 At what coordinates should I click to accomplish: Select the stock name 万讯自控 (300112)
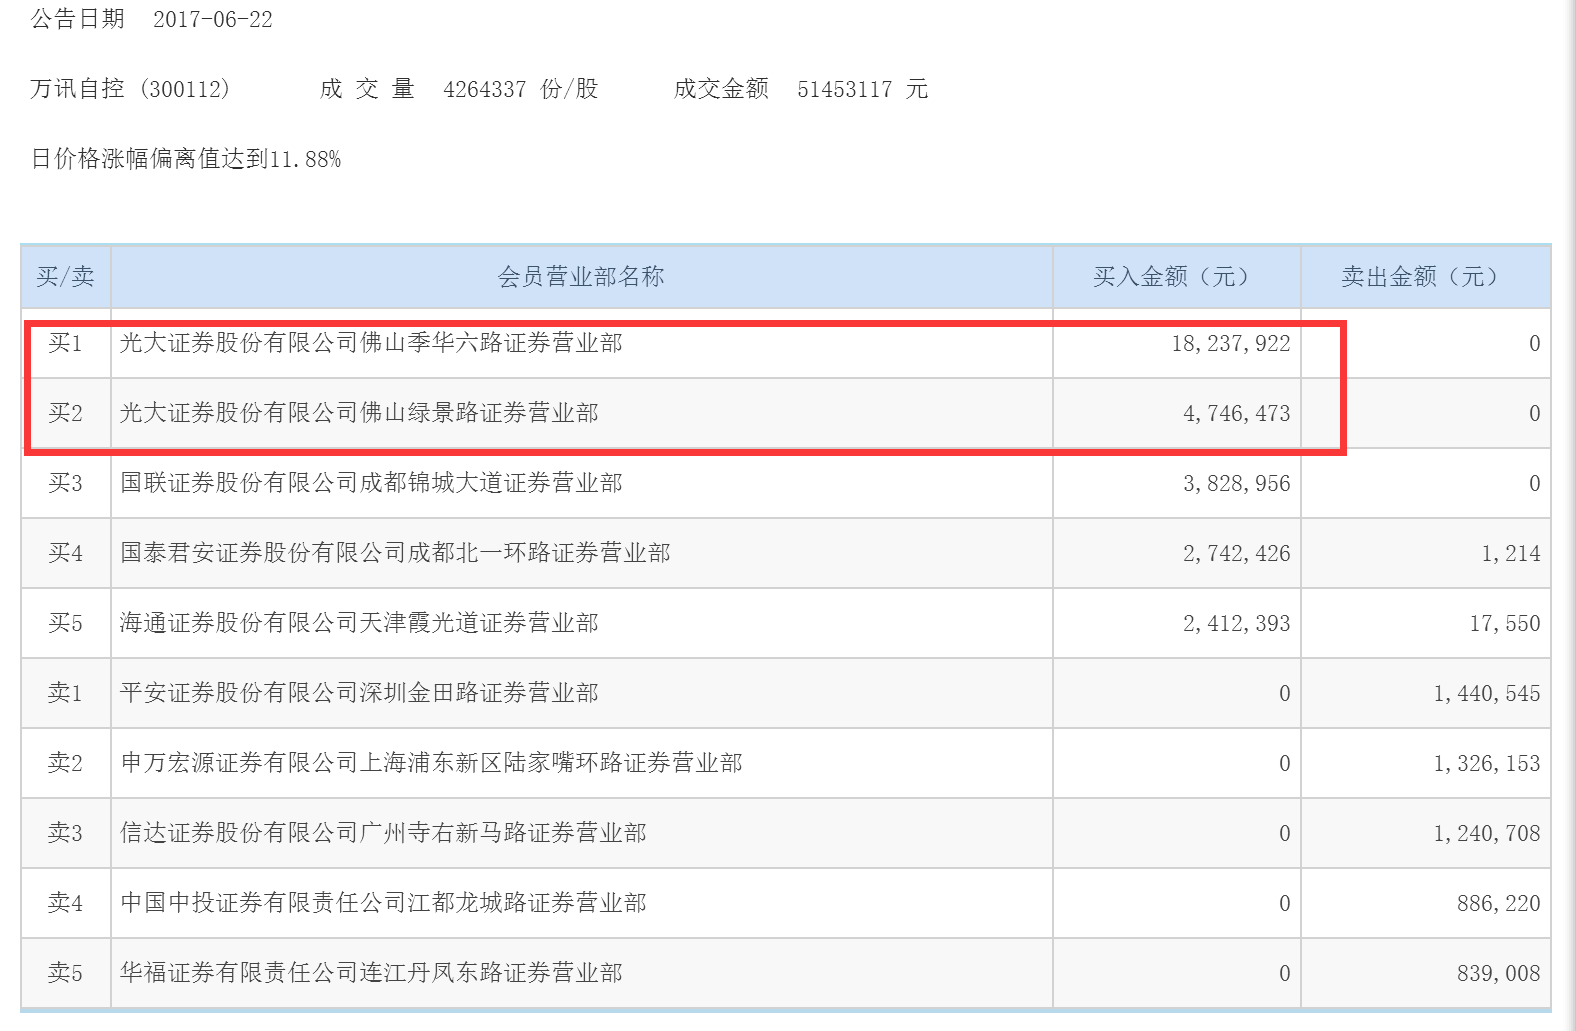[x=131, y=89]
